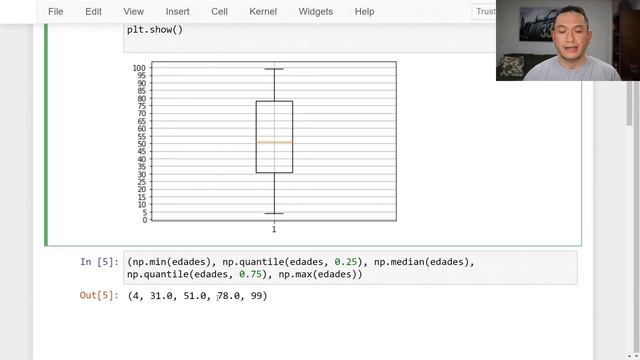The image size is (640, 360).
Task: Open the File menu
Action: click(56, 12)
